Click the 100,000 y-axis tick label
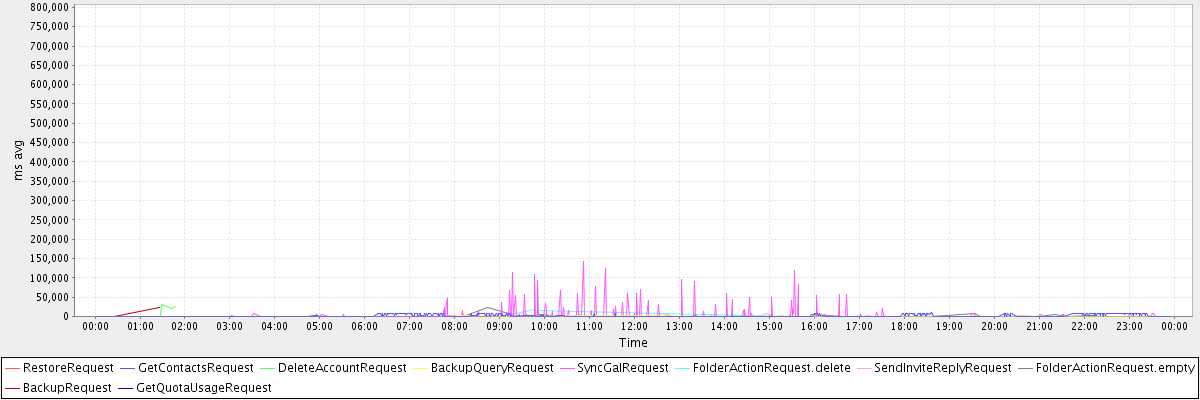 (49, 278)
